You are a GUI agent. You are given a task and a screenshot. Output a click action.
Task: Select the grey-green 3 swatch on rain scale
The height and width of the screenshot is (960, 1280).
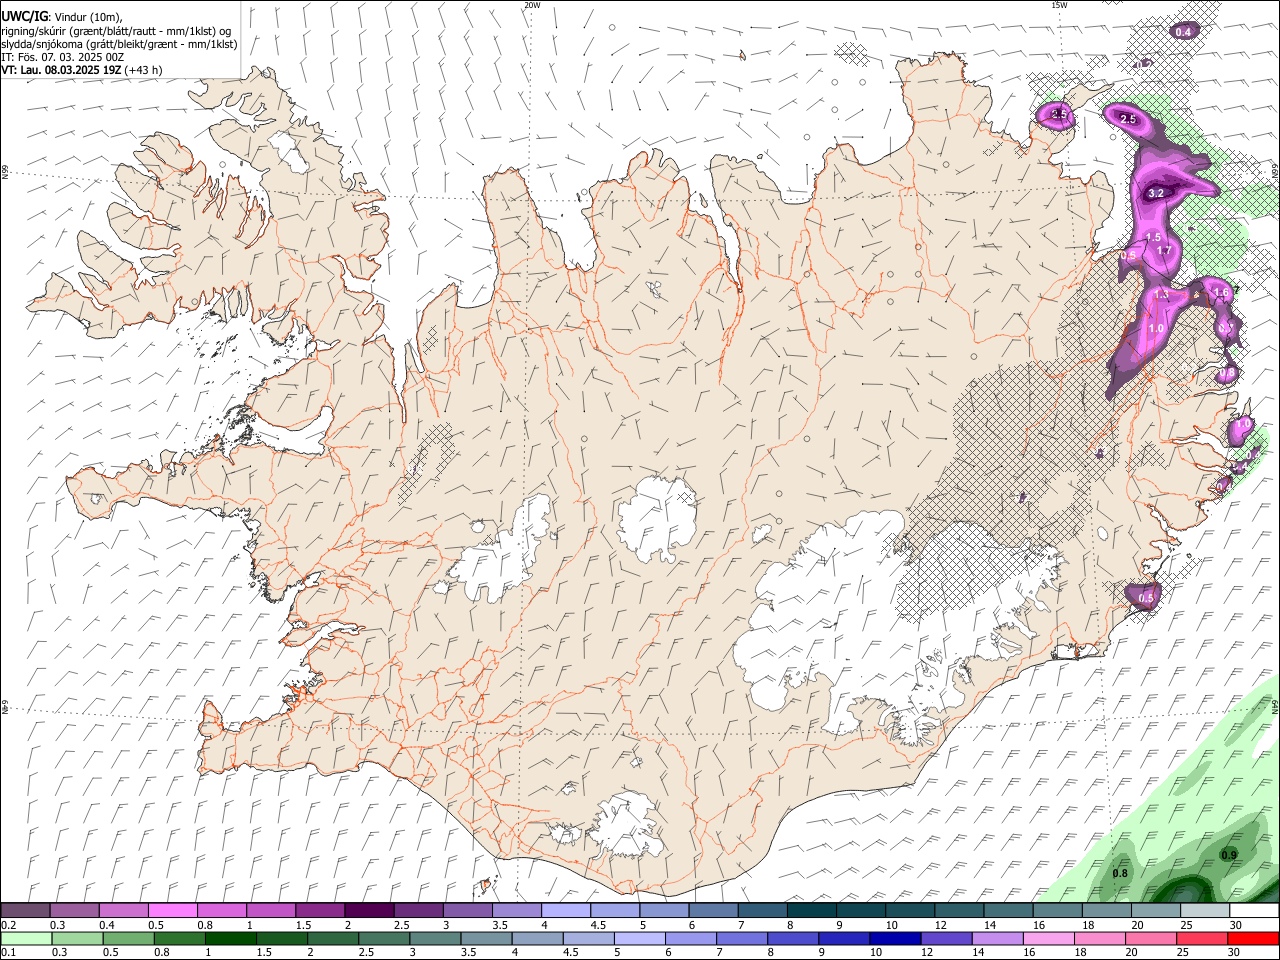435,938
